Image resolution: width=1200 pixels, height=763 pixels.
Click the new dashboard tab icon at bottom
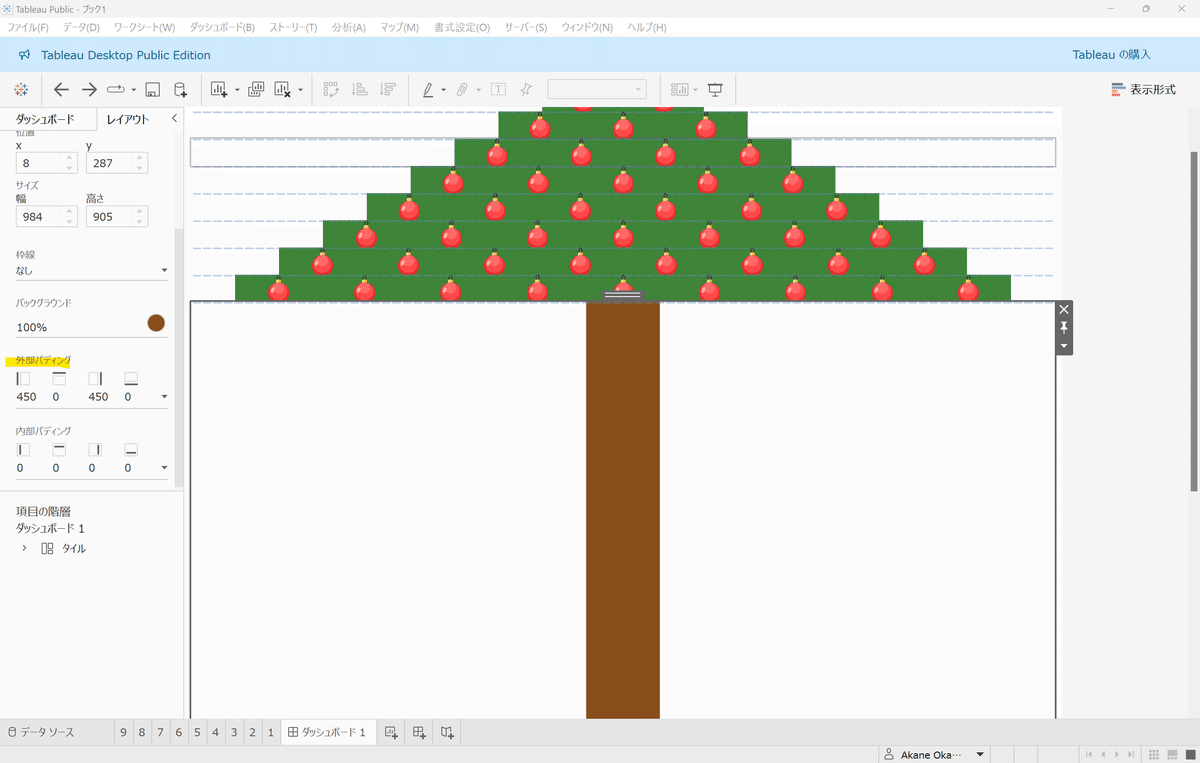[x=420, y=732]
